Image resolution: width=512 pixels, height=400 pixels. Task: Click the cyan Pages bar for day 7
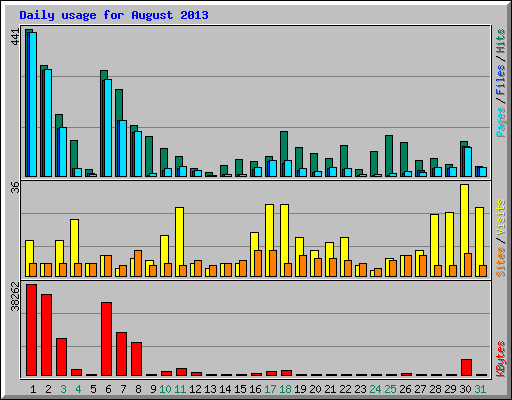pyautogui.click(x=123, y=148)
